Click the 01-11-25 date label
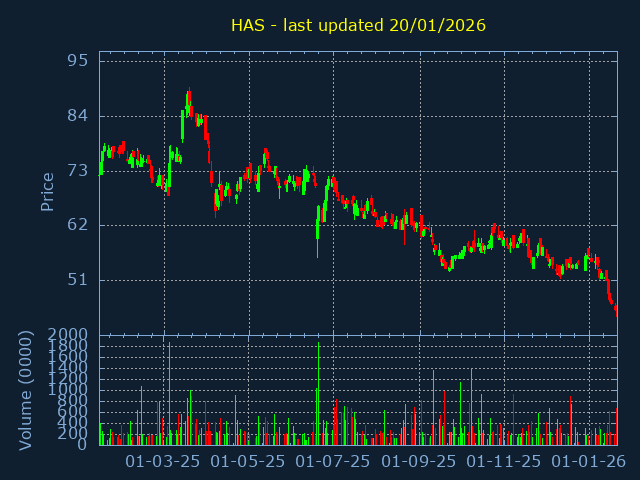 [x=504, y=462]
